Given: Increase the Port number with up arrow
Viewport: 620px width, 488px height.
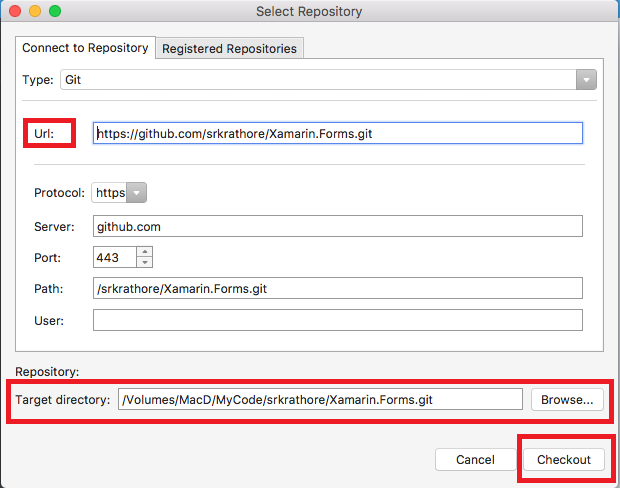Looking at the screenshot, I should 145,252.
